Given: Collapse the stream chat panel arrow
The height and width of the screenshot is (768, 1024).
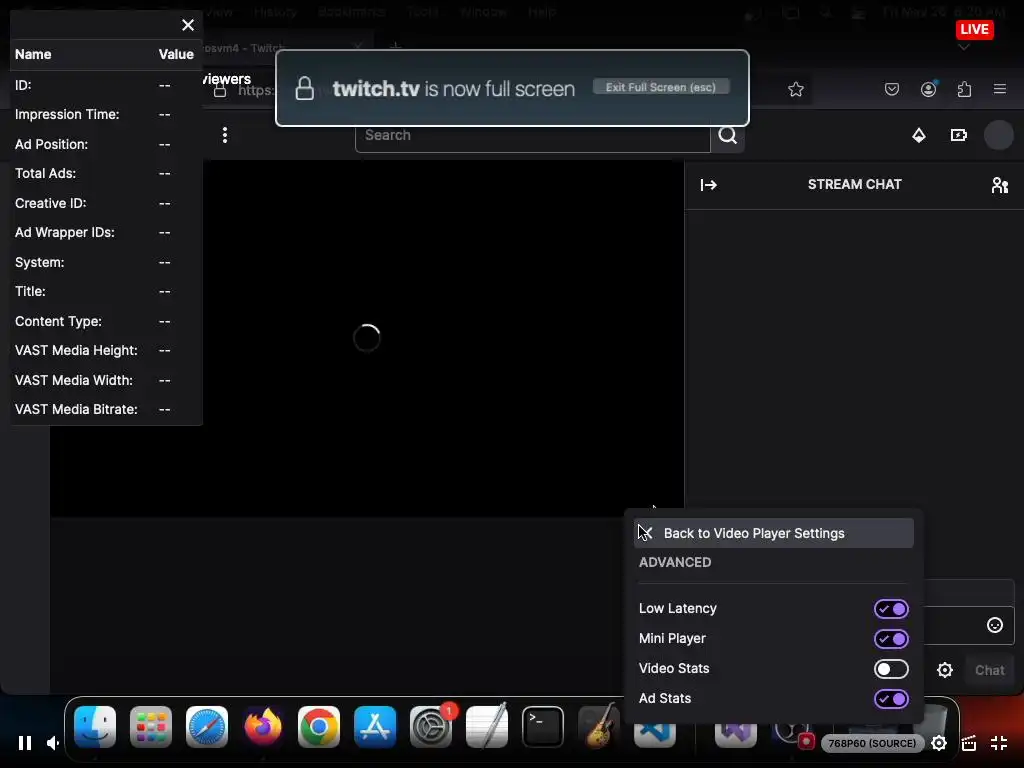Looking at the screenshot, I should click(x=709, y=185).
